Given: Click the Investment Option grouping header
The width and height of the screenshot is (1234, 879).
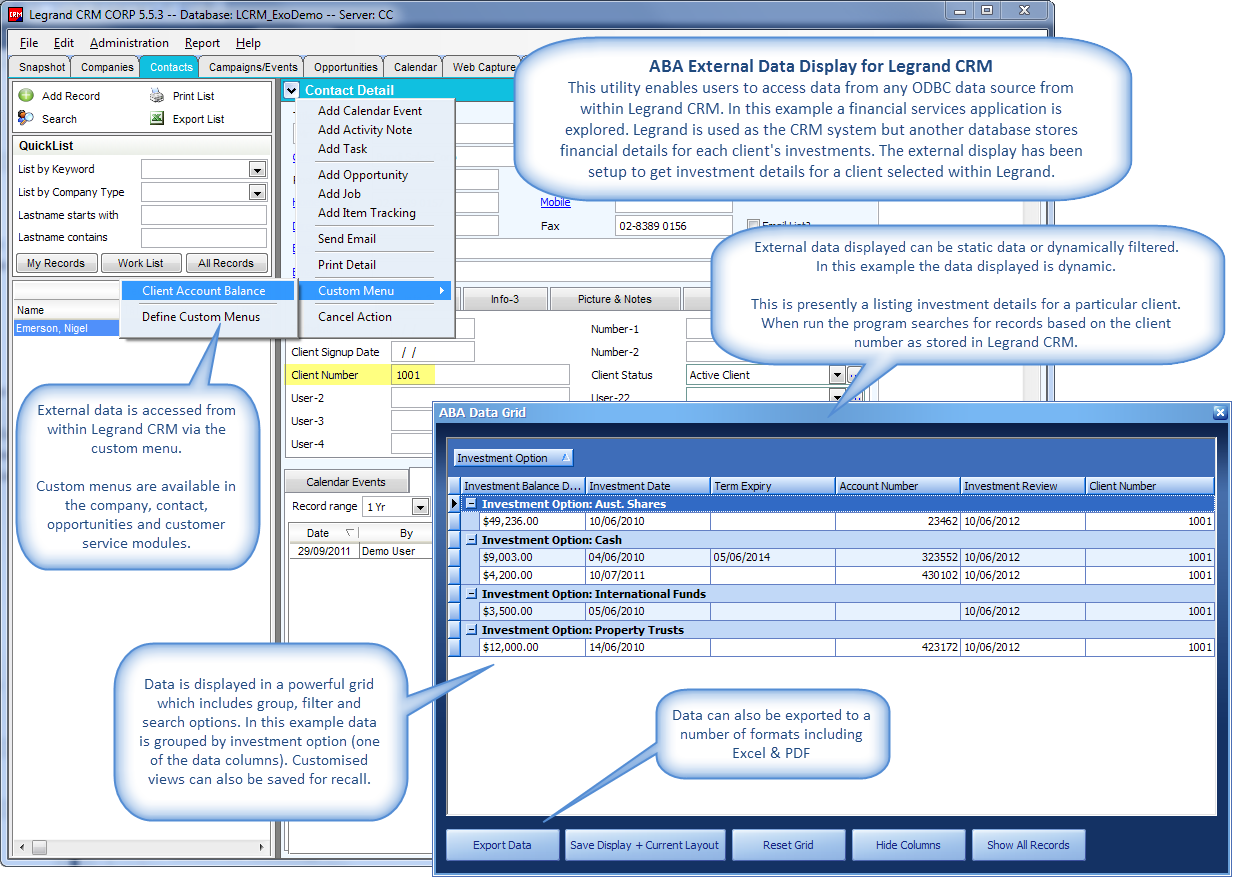Looking at the screenshot, I should pyautogui.click(x=513, y=458).
